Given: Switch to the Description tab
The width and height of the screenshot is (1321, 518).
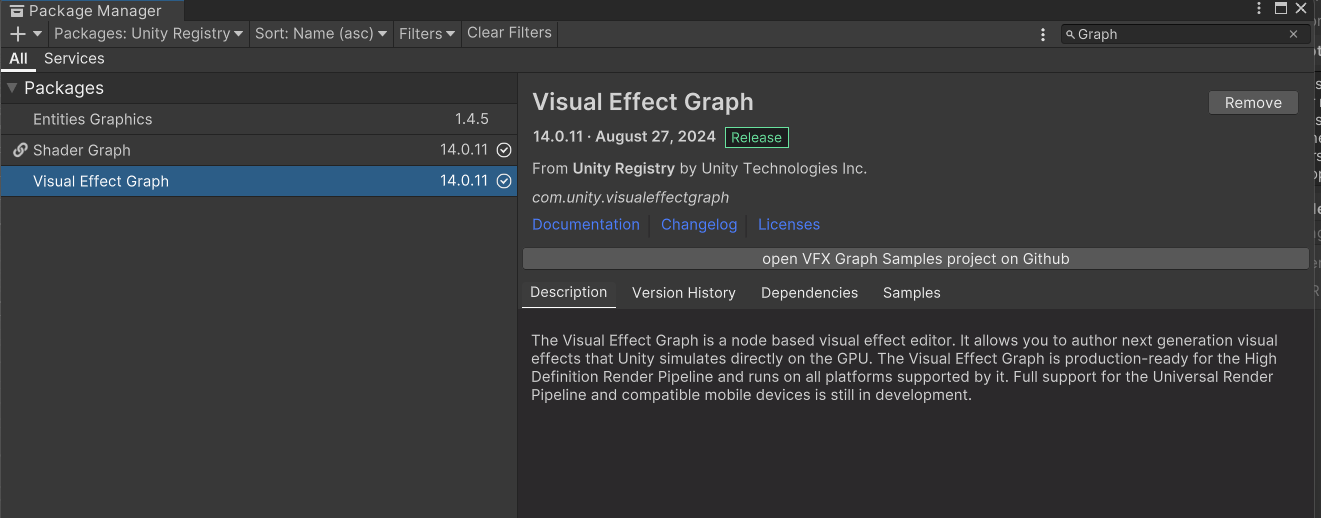Looking at the screenshot, I should tap(569, 292).
